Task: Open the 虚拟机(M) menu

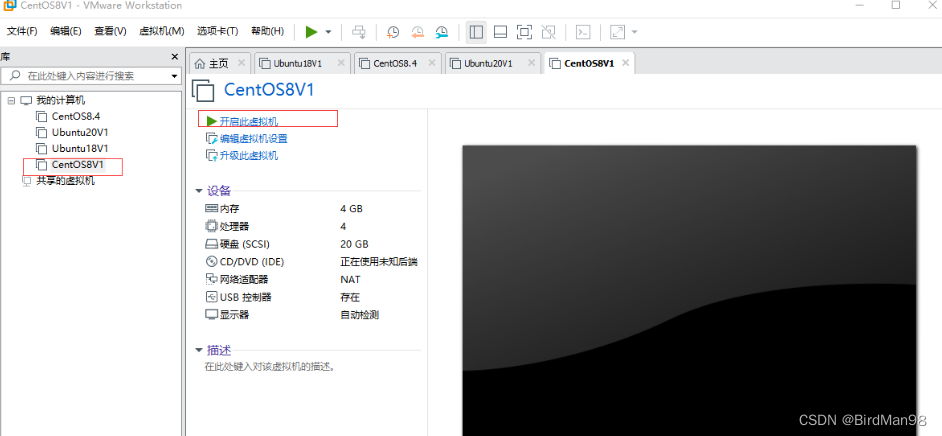Action: click(162, 31)
